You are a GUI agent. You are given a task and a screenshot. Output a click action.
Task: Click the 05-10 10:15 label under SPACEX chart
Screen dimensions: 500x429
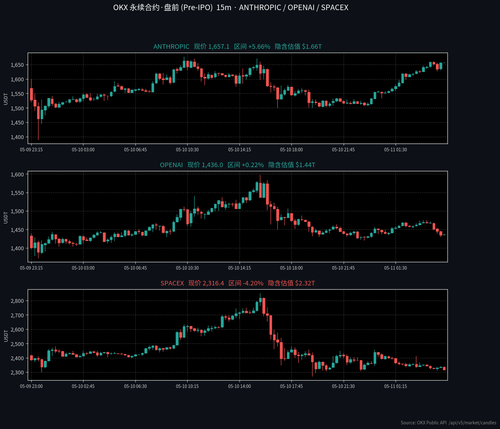(187, 386)
